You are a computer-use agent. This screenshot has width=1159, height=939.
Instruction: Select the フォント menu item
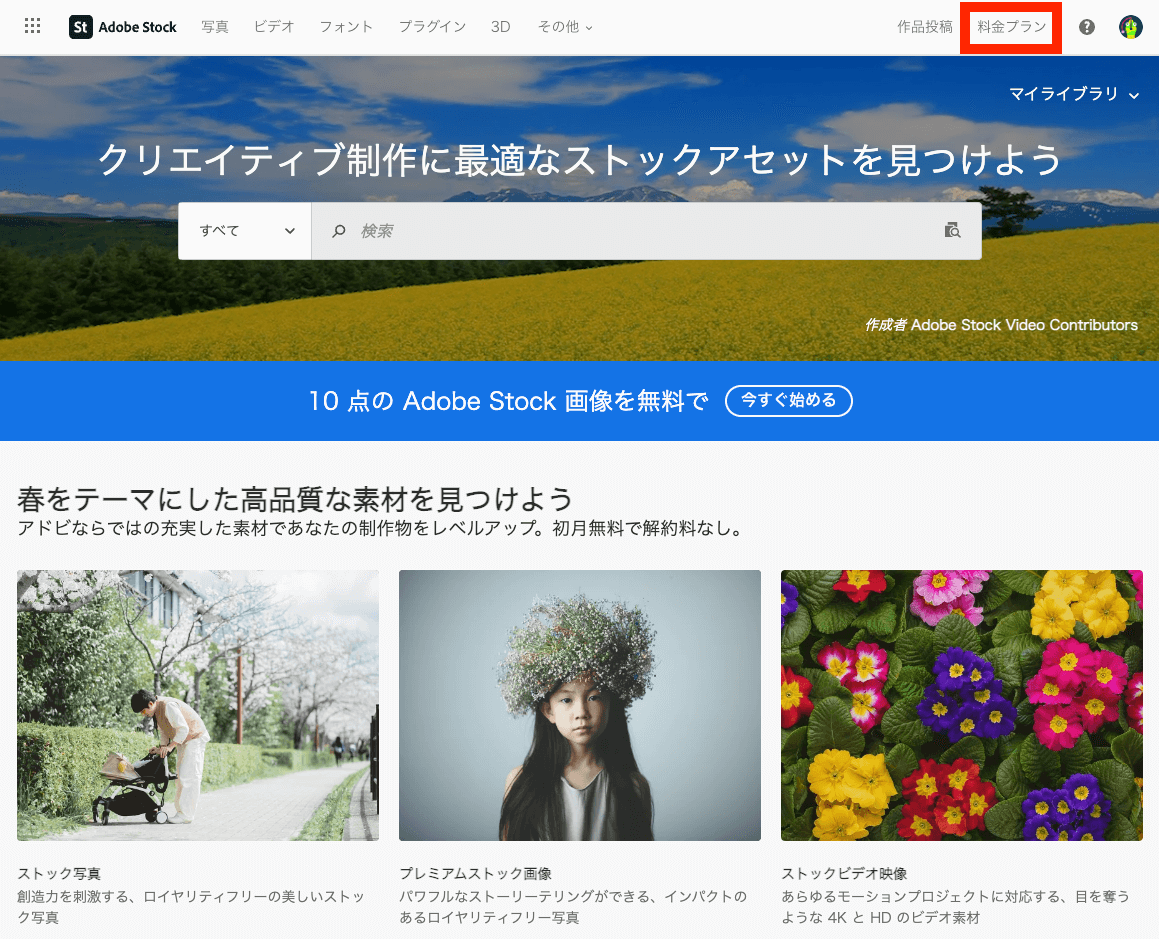click(x=346, y=27)
